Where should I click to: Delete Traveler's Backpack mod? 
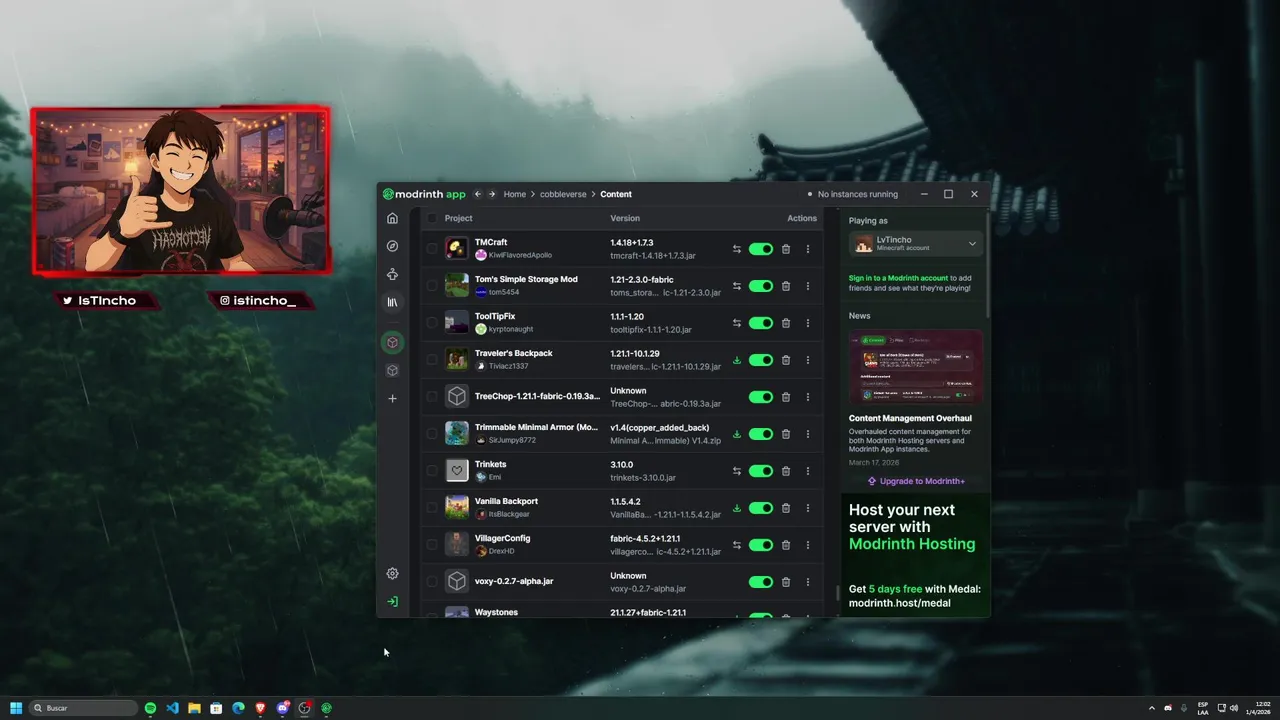(x=786, y=360)
